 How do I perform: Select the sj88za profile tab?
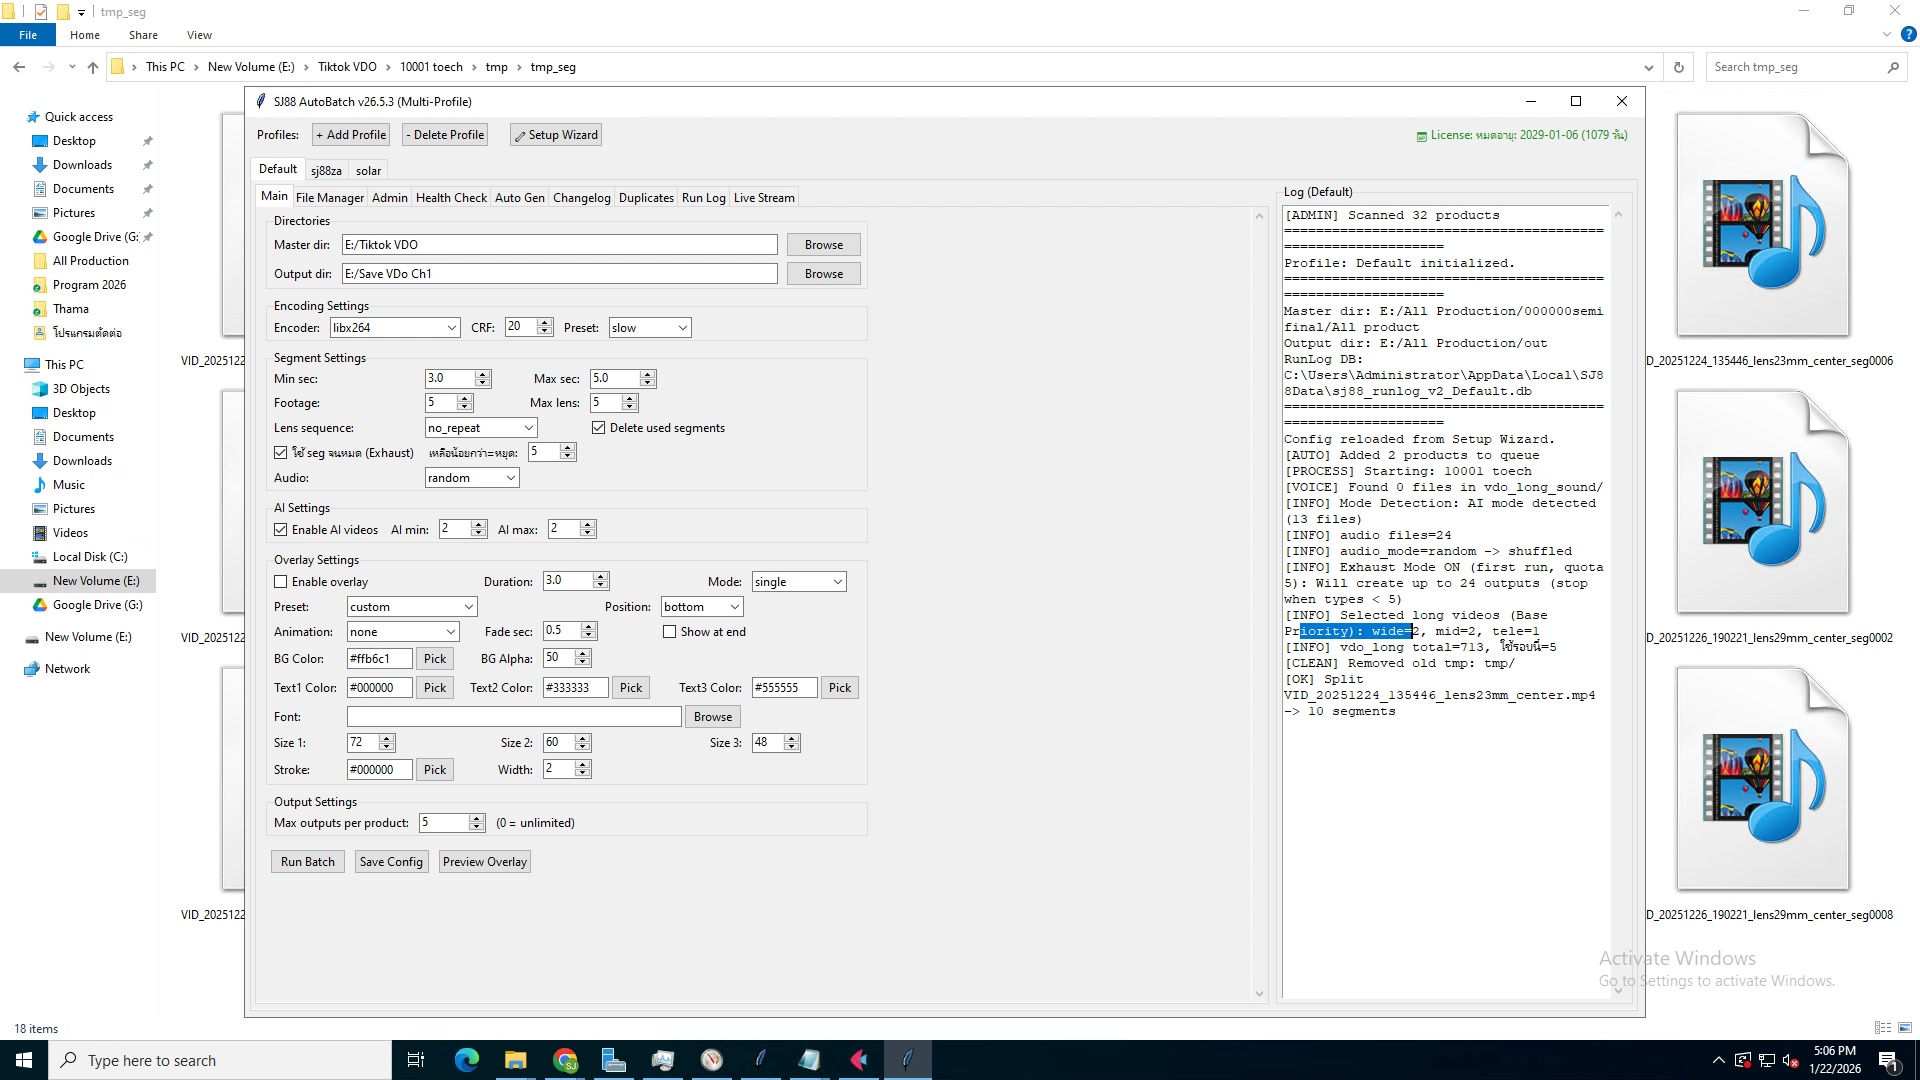point(326,171)
